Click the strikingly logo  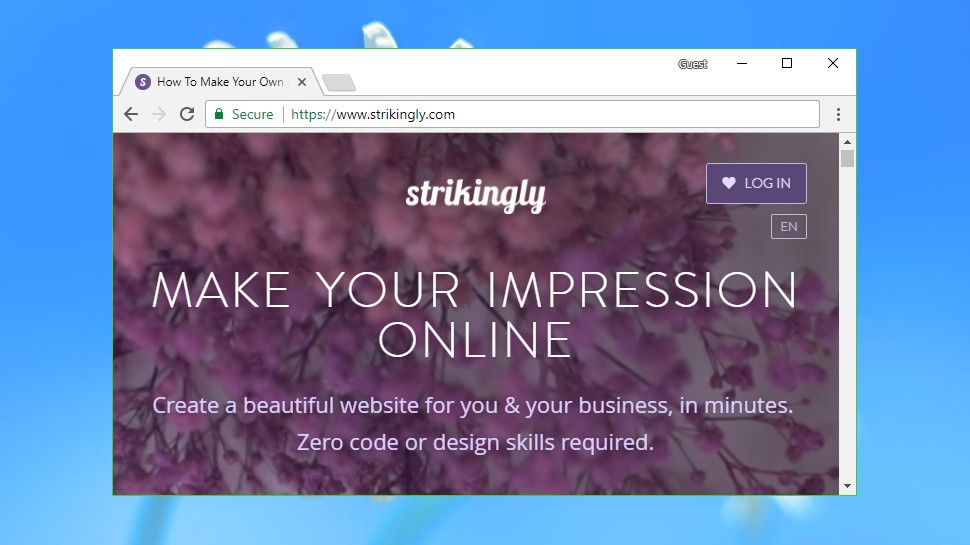coord(476,195)
